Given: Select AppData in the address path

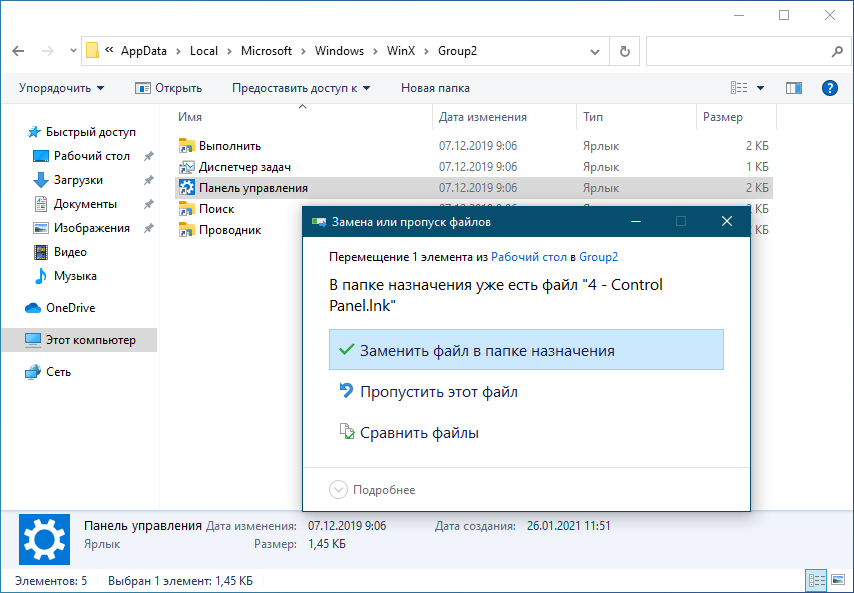Looking at the screenshot, I should point(144,51).
